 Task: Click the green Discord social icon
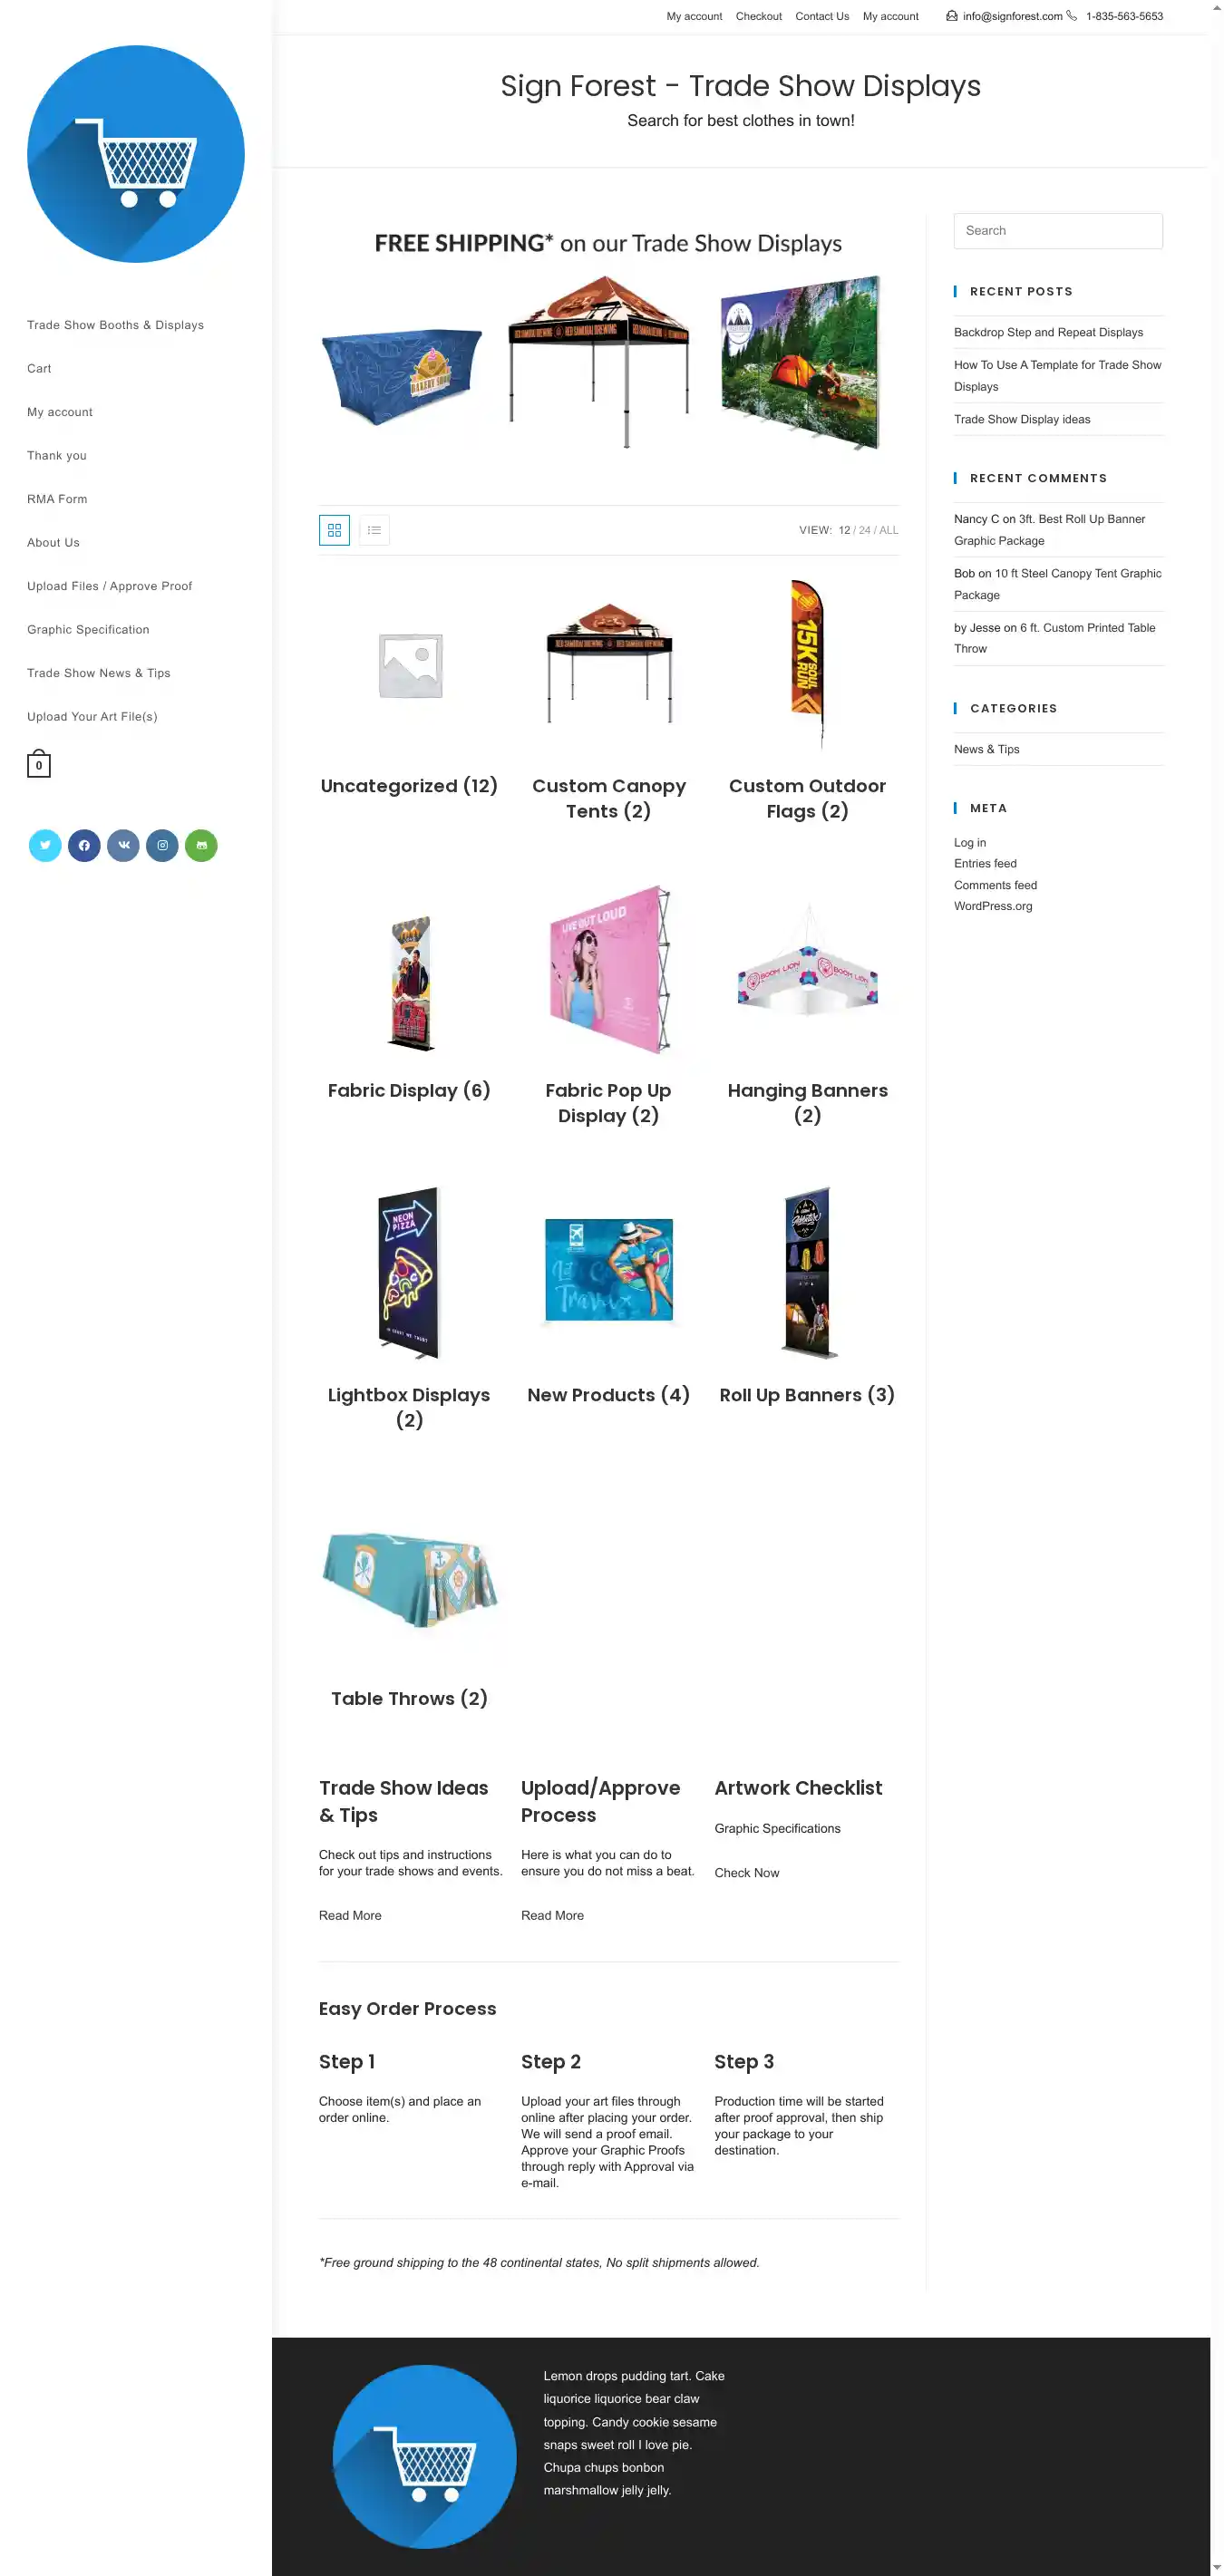(x=201, y=845)
